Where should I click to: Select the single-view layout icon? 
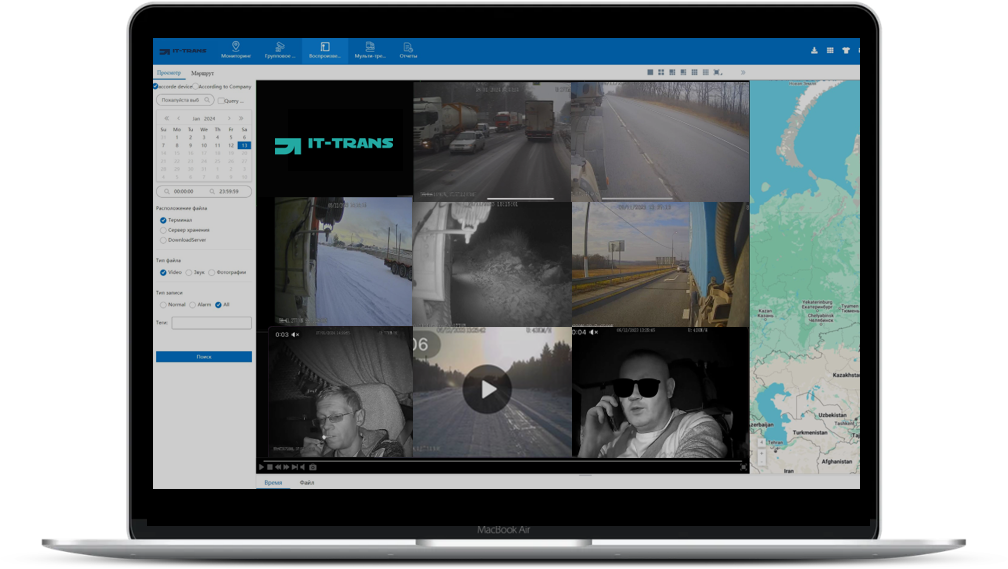click(650, 73)
